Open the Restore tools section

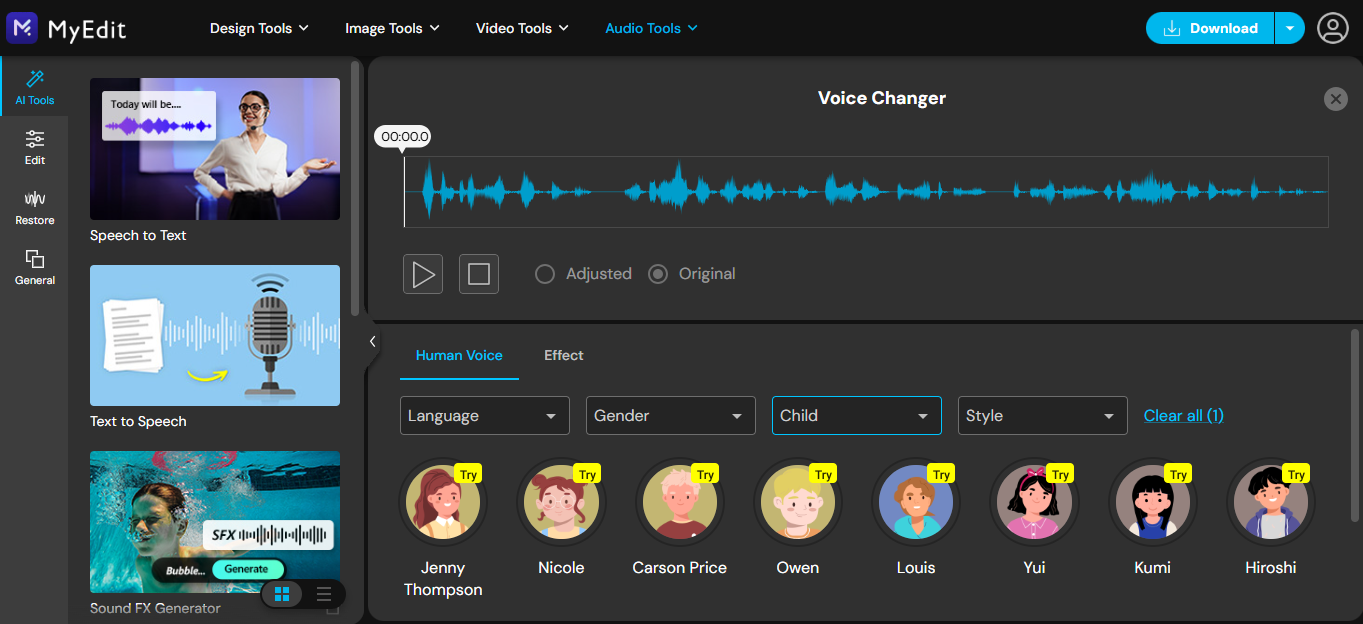[x=34, y=208]
